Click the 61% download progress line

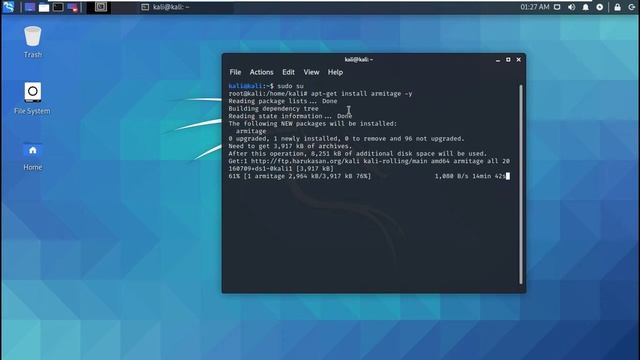300,176
